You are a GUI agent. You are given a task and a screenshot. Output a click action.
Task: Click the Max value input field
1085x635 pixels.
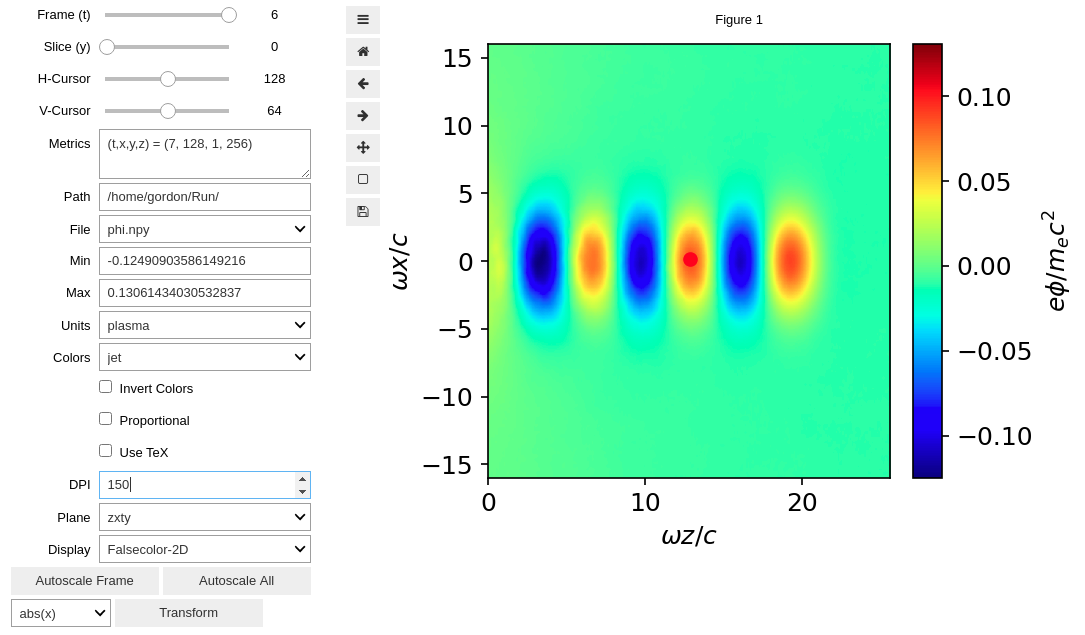tap(205, 293)
